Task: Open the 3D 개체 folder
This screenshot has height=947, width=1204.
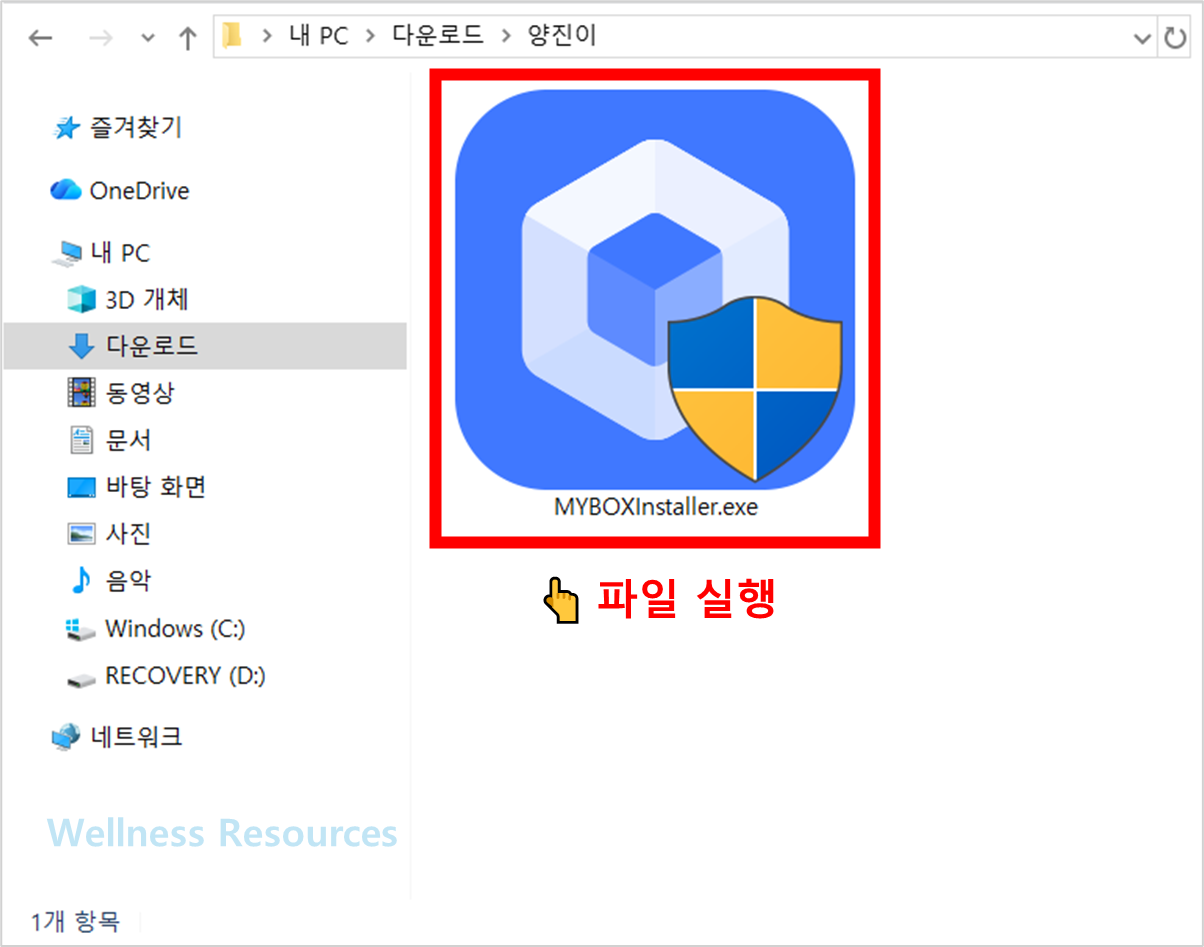Action: pos(127,299)
